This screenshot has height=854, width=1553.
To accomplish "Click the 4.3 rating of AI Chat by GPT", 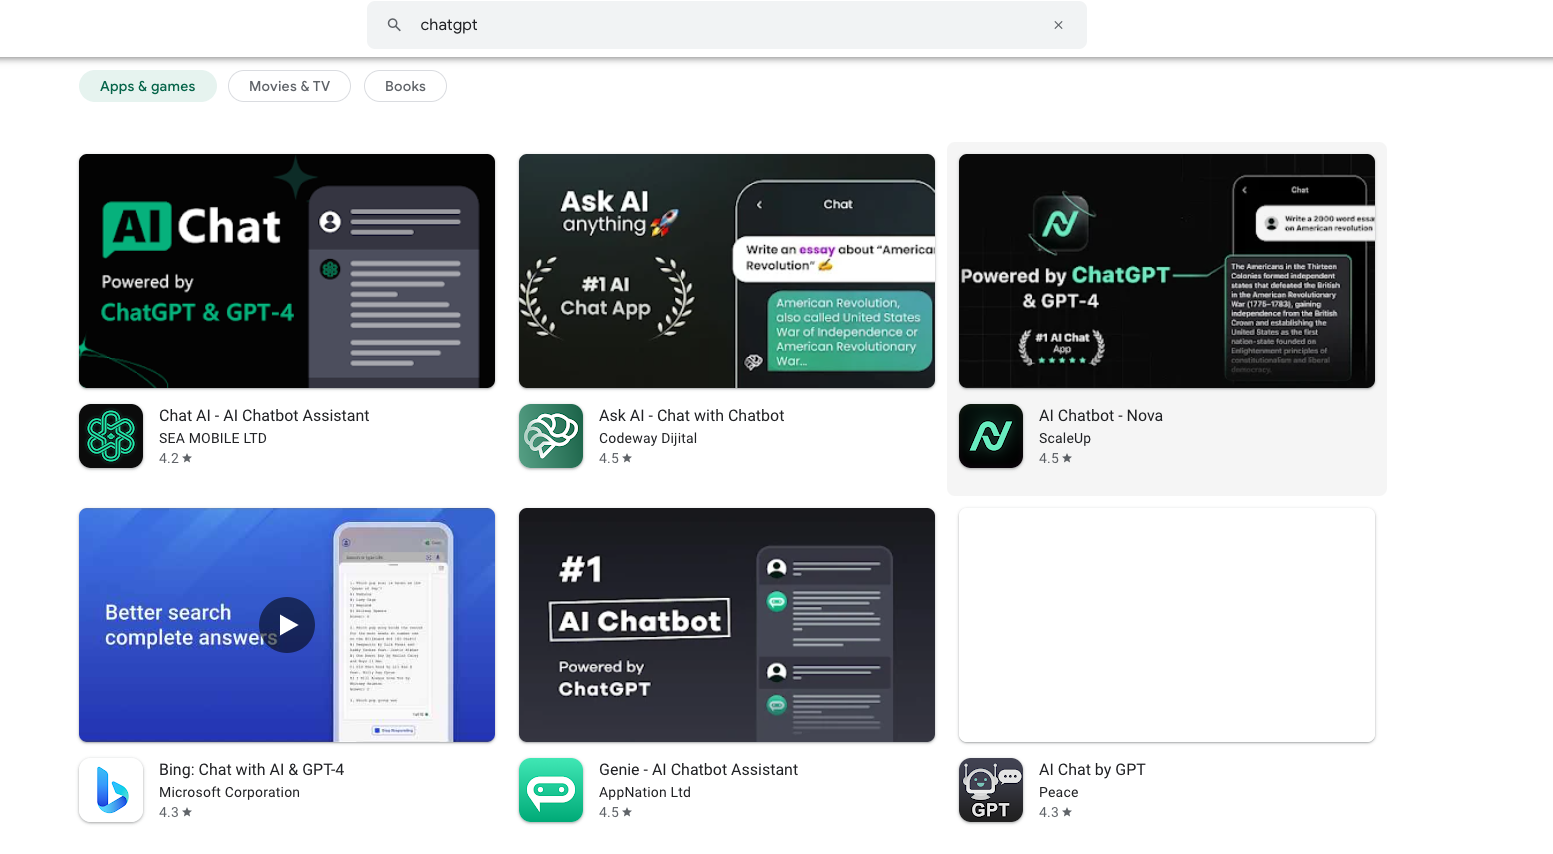I will tap(1055, 812).
